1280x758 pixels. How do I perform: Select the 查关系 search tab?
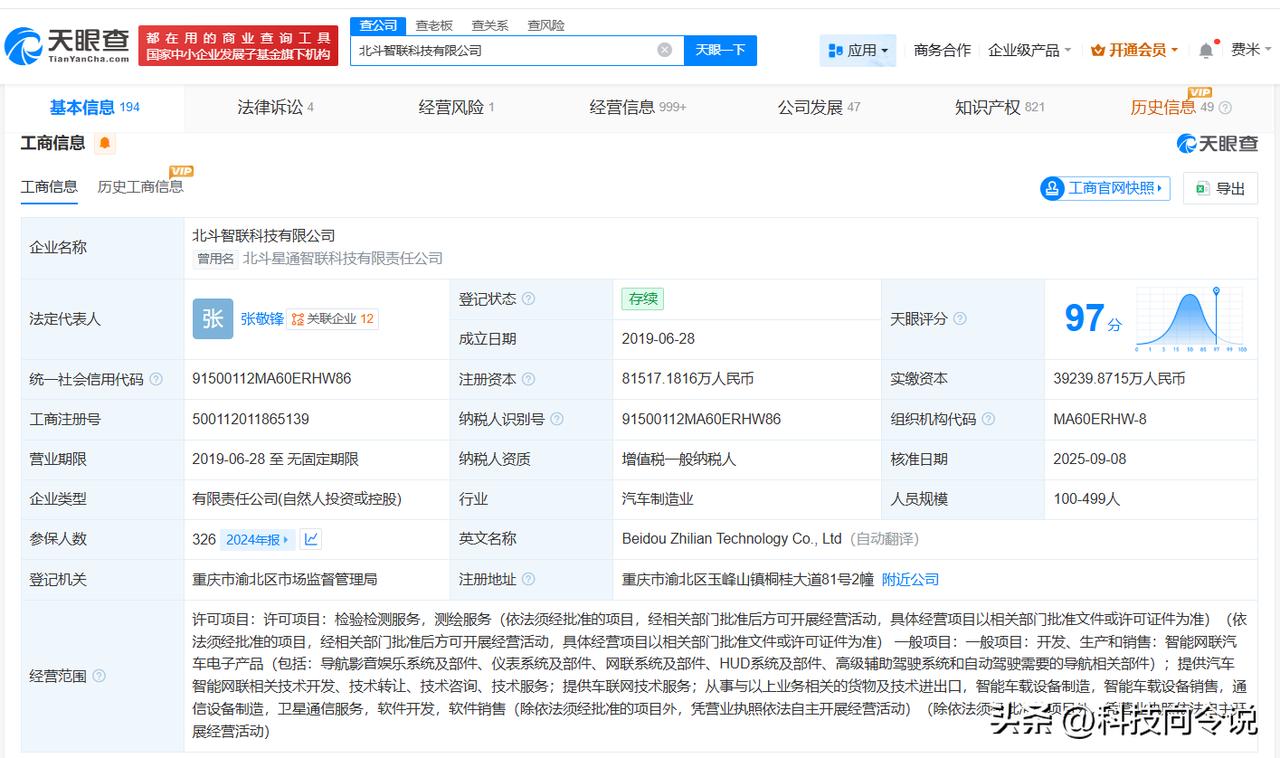[x=490, y=25]
